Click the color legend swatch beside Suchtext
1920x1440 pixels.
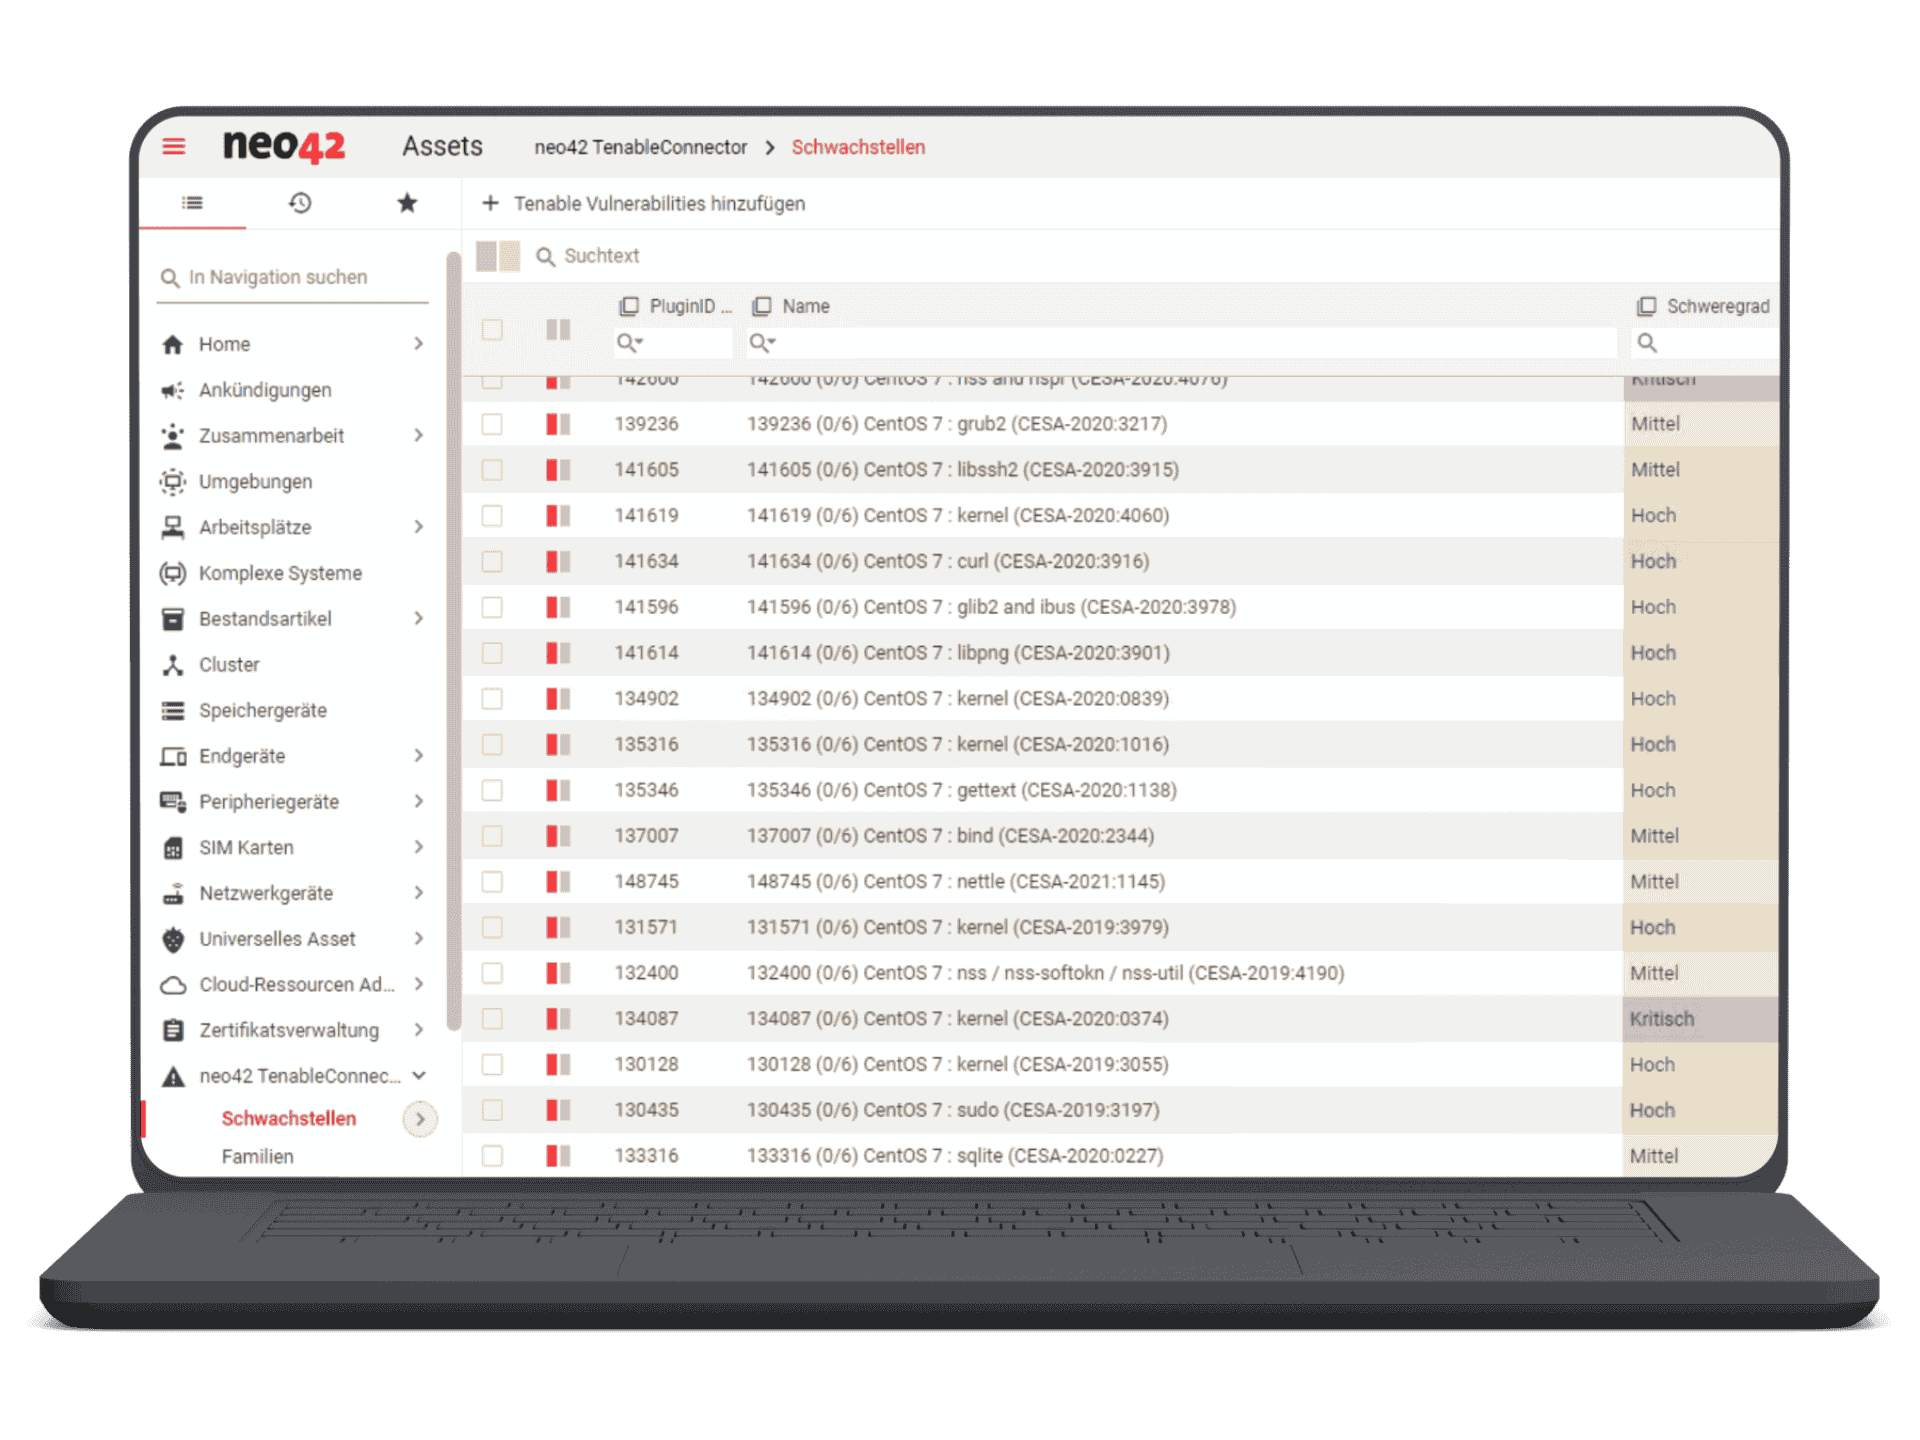[x=498, y=256]
